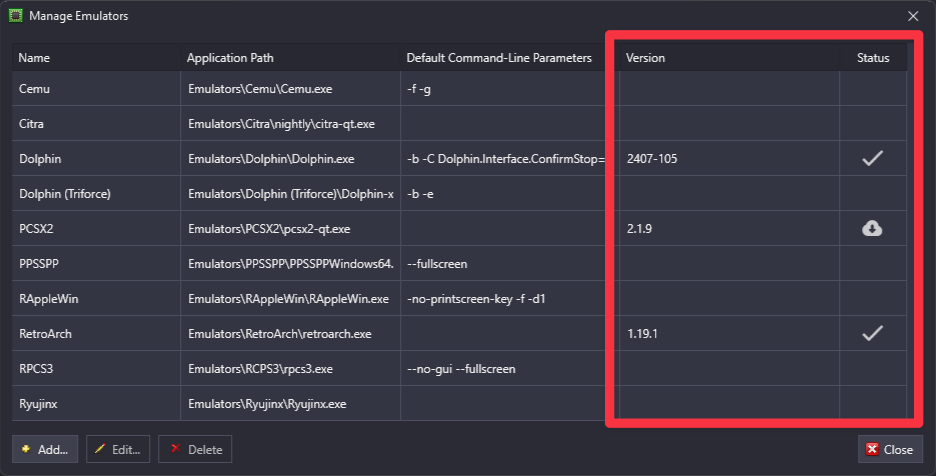Click the Ryujinx.exe application path cell
The height and width of the screenshot is (476, 936).
point(290,404)
